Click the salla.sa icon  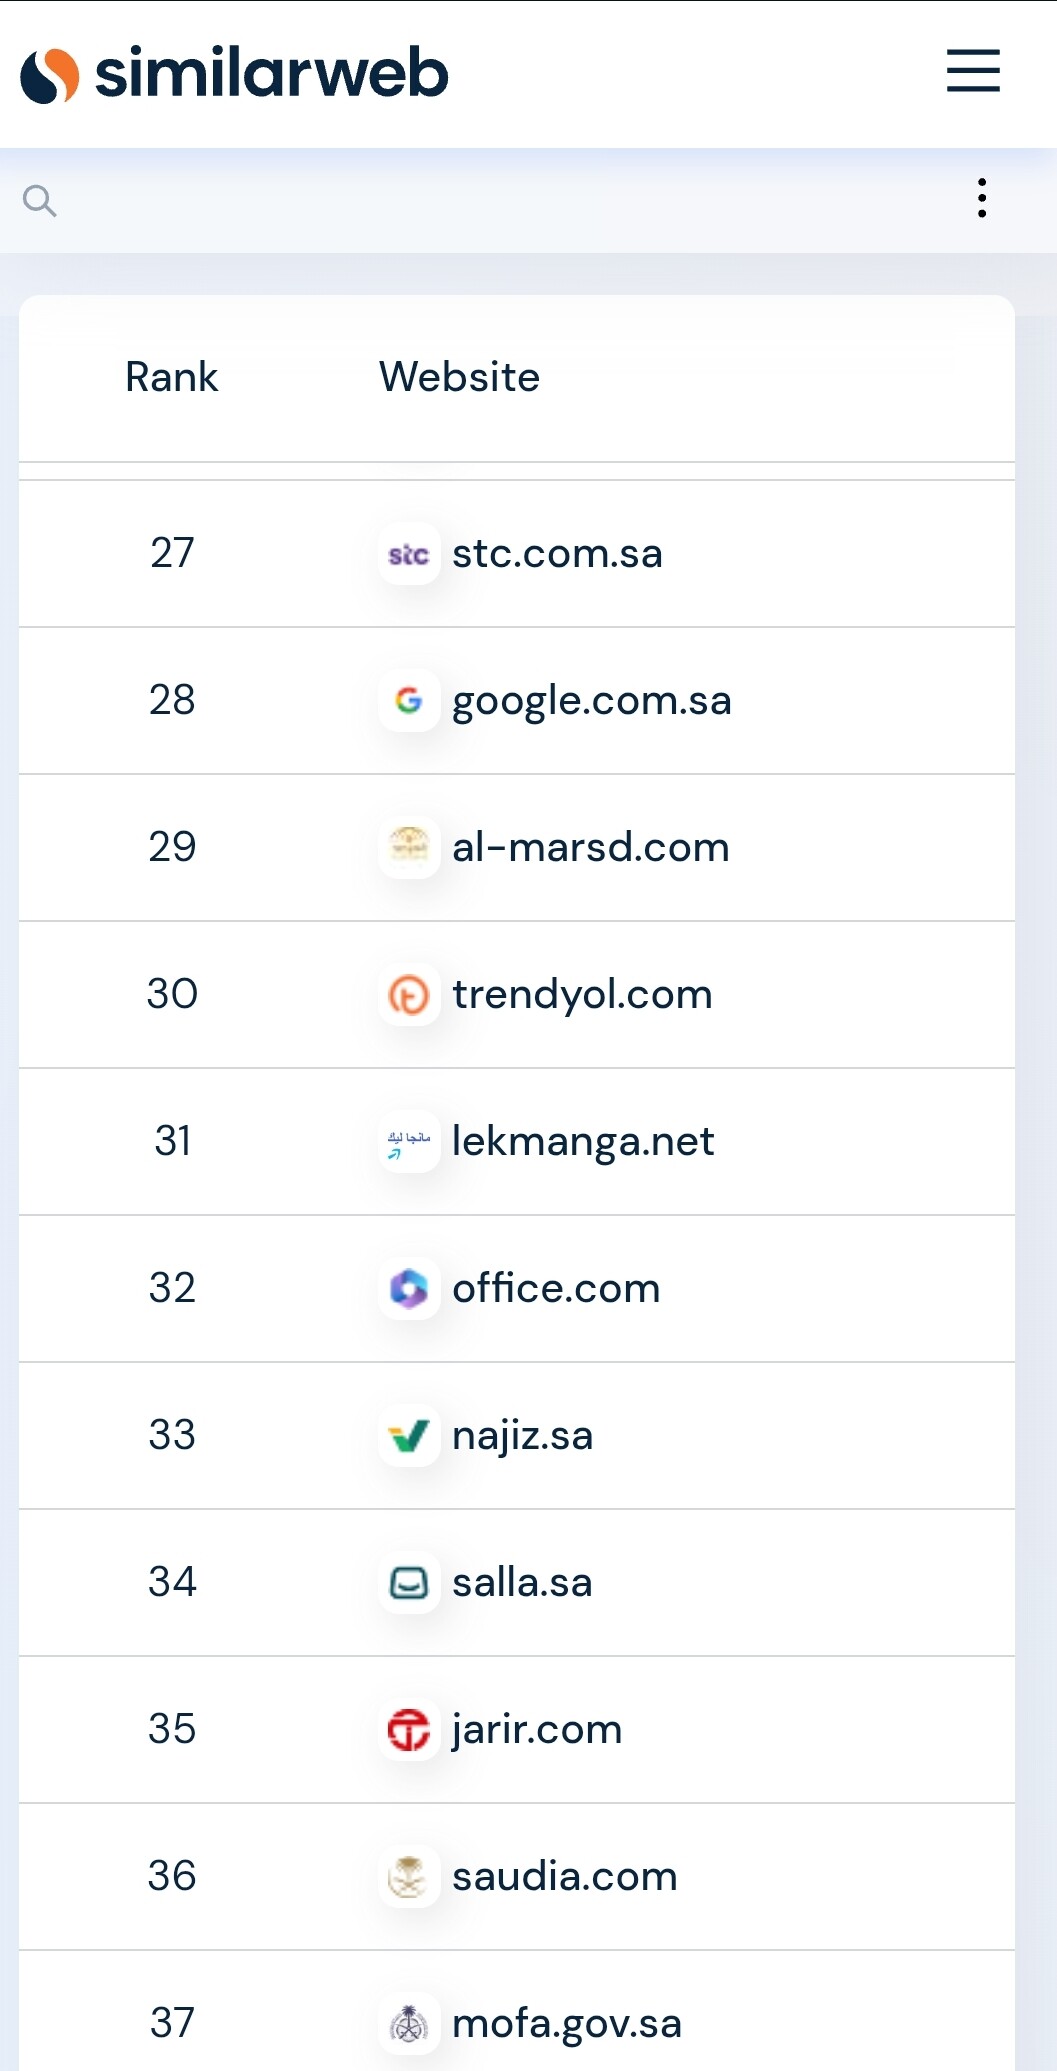408,1583
